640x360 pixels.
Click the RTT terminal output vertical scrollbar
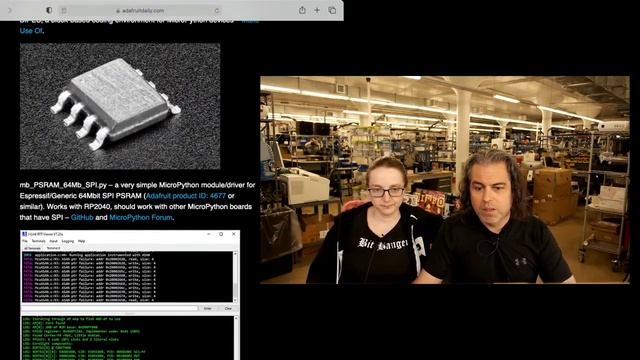pos(235,277)
